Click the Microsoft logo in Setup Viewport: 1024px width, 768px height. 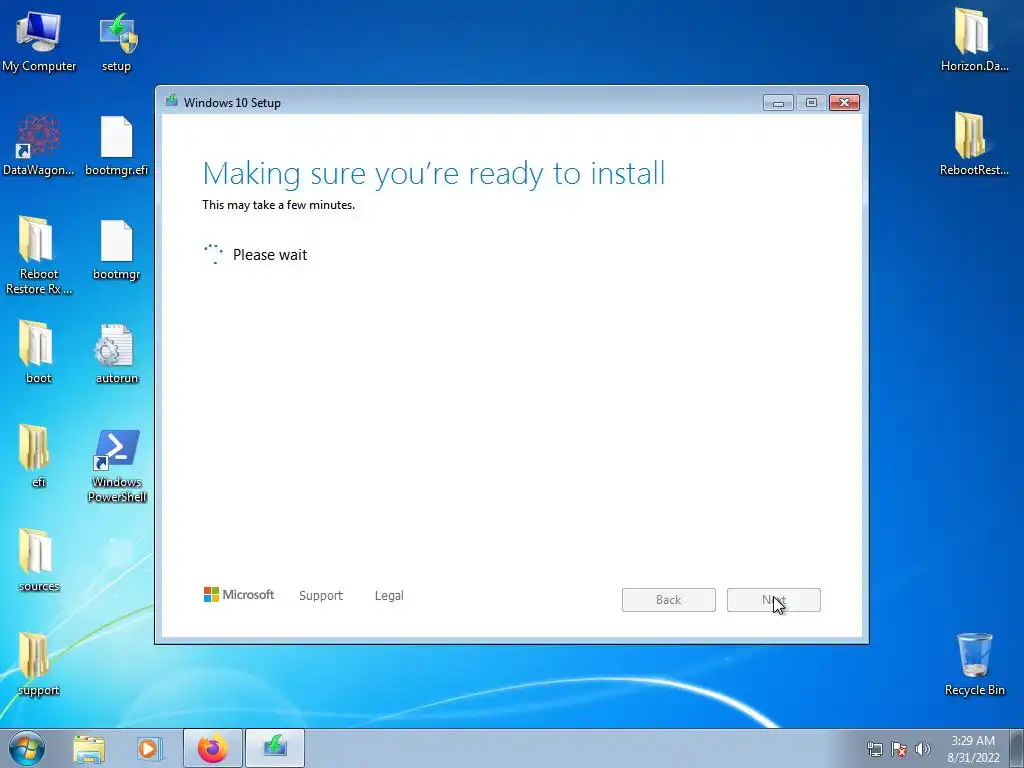click(239, 595)
